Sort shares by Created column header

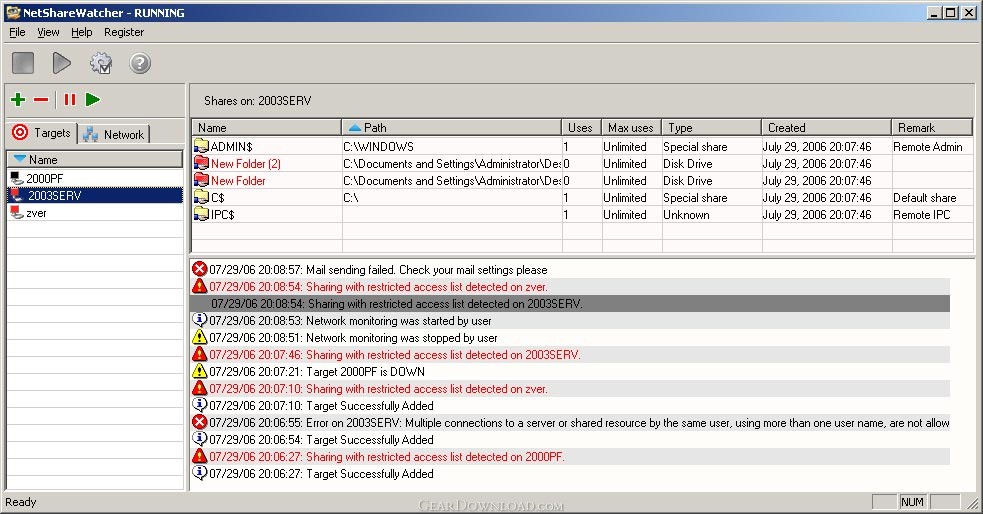826,127
